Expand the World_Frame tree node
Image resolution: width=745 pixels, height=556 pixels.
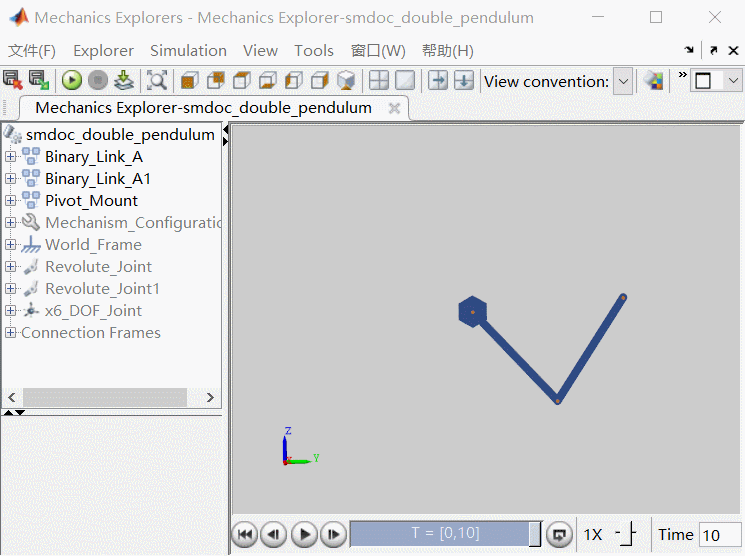point(10,244)
